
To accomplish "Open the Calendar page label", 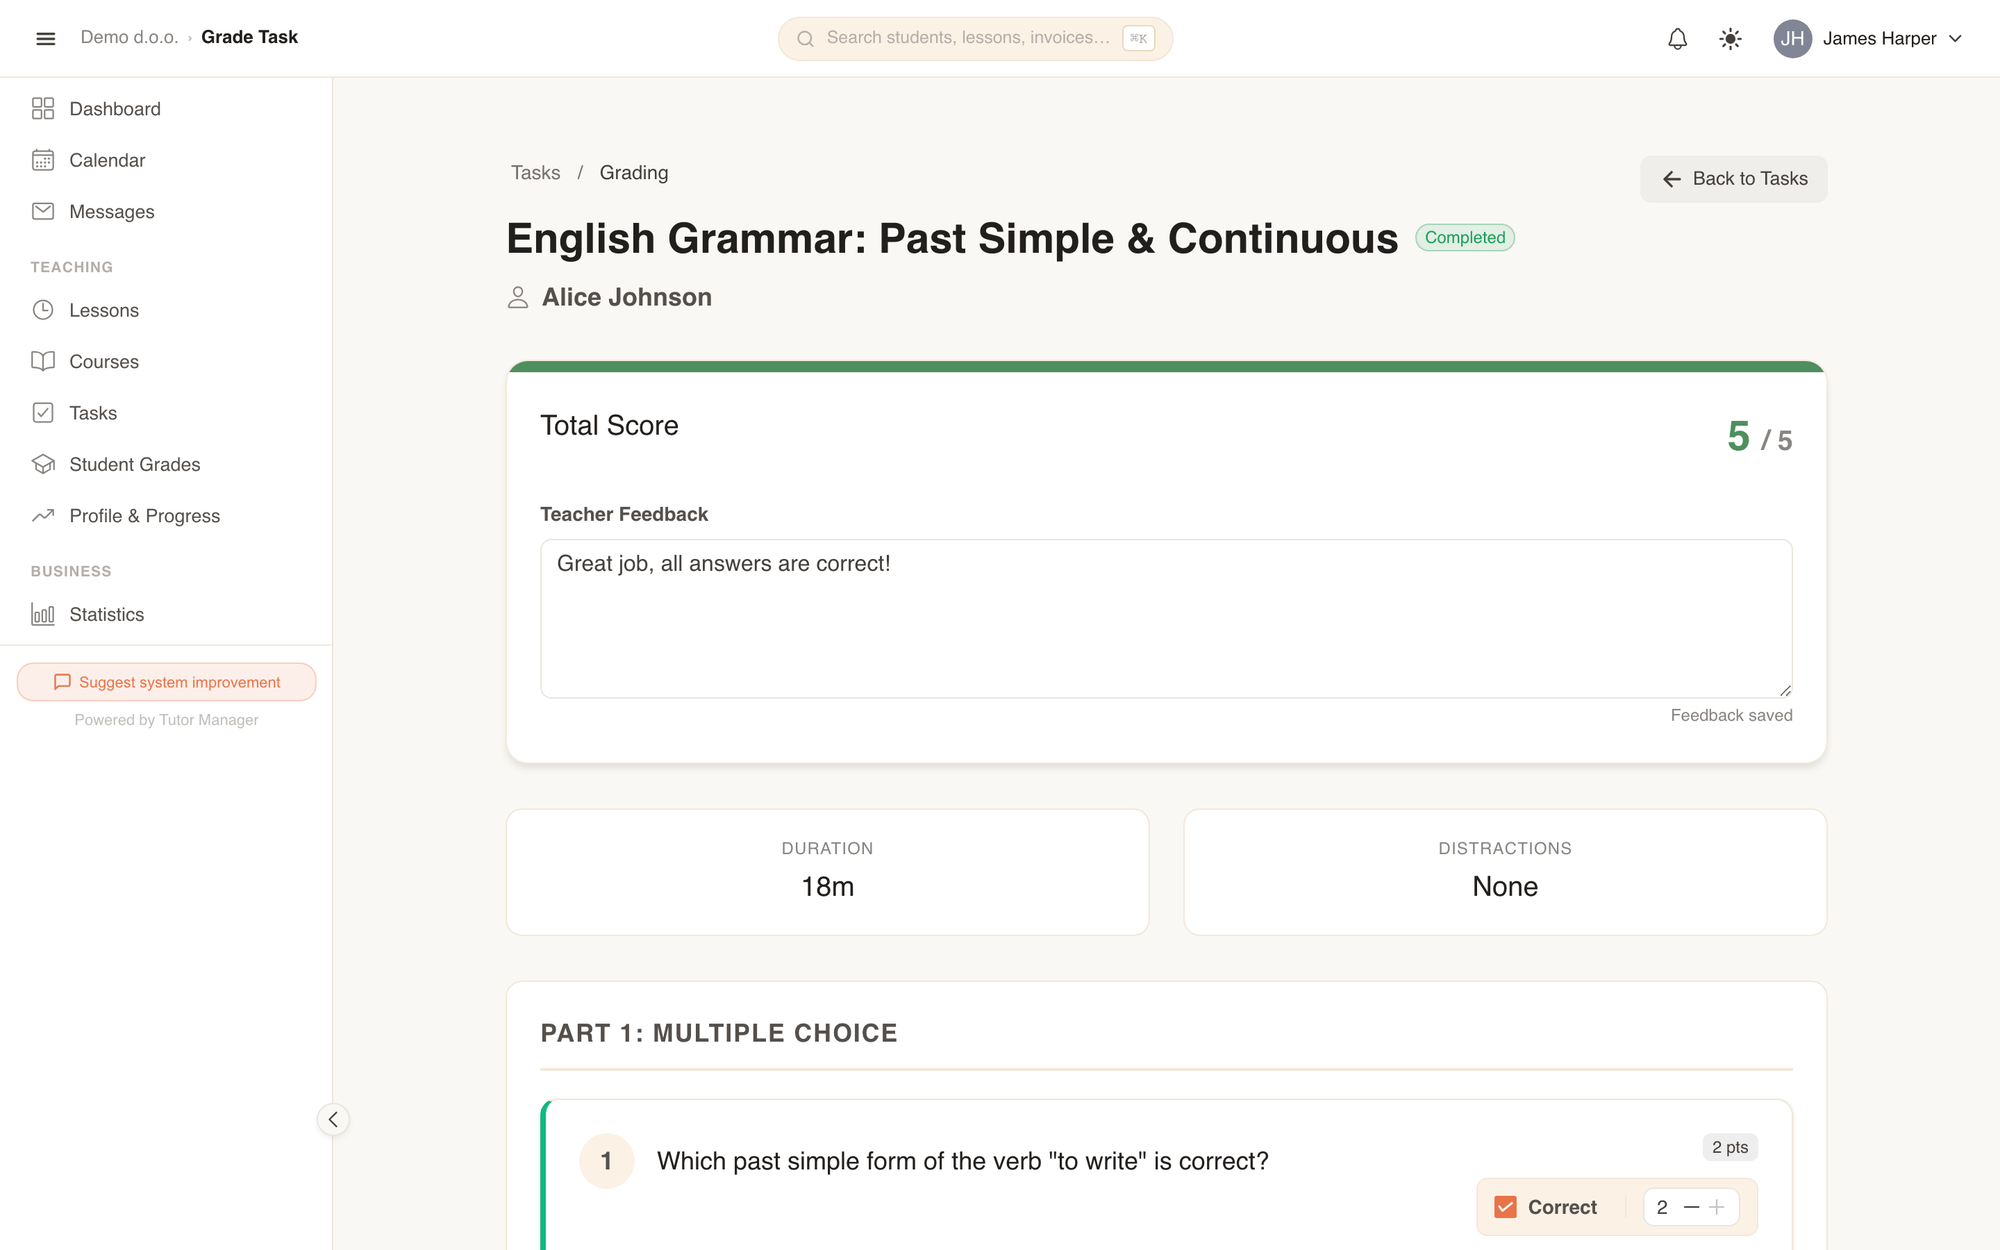I will (107, 160).
